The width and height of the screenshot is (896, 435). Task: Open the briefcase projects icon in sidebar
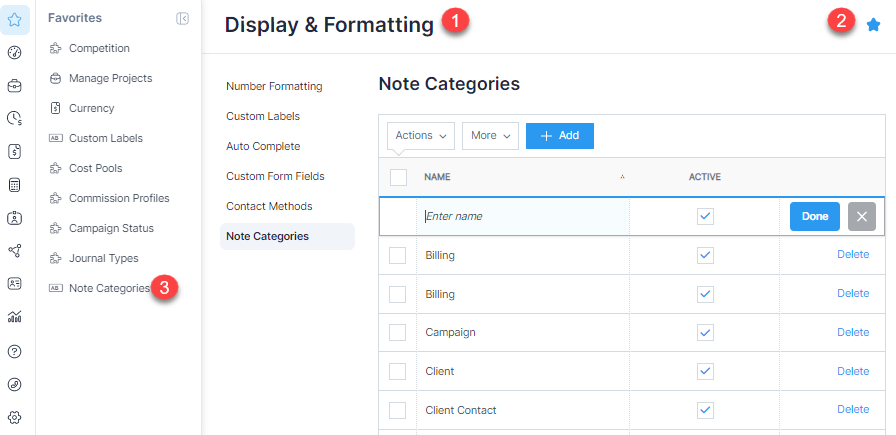pos(15,86)
